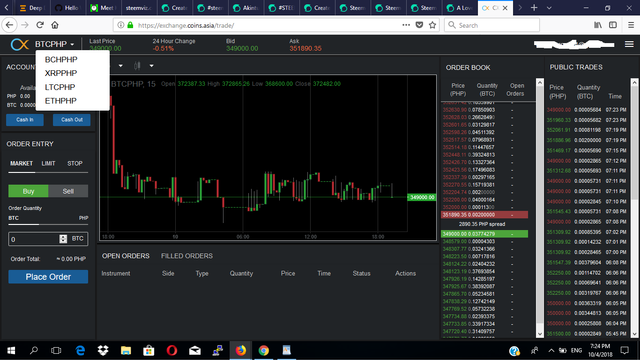The width and height of the screenshot is (640, 361).
Task: Toggle the Firefox sidebar icon
Action: point(613,25)
